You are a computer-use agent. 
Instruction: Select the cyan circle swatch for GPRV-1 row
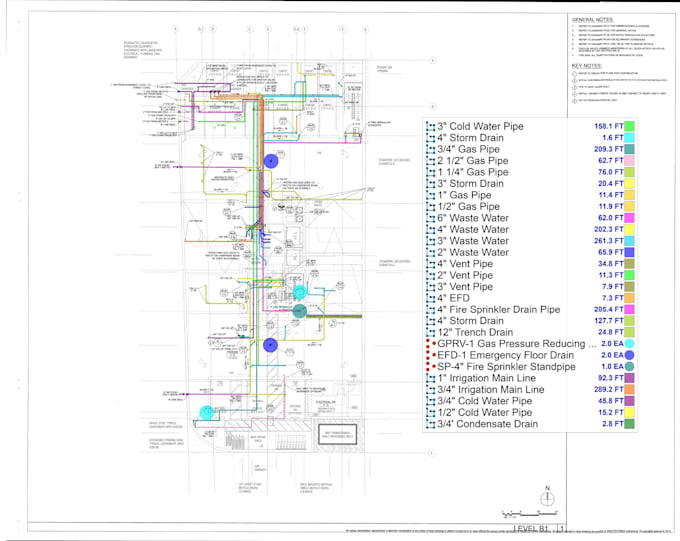[629, 344]
